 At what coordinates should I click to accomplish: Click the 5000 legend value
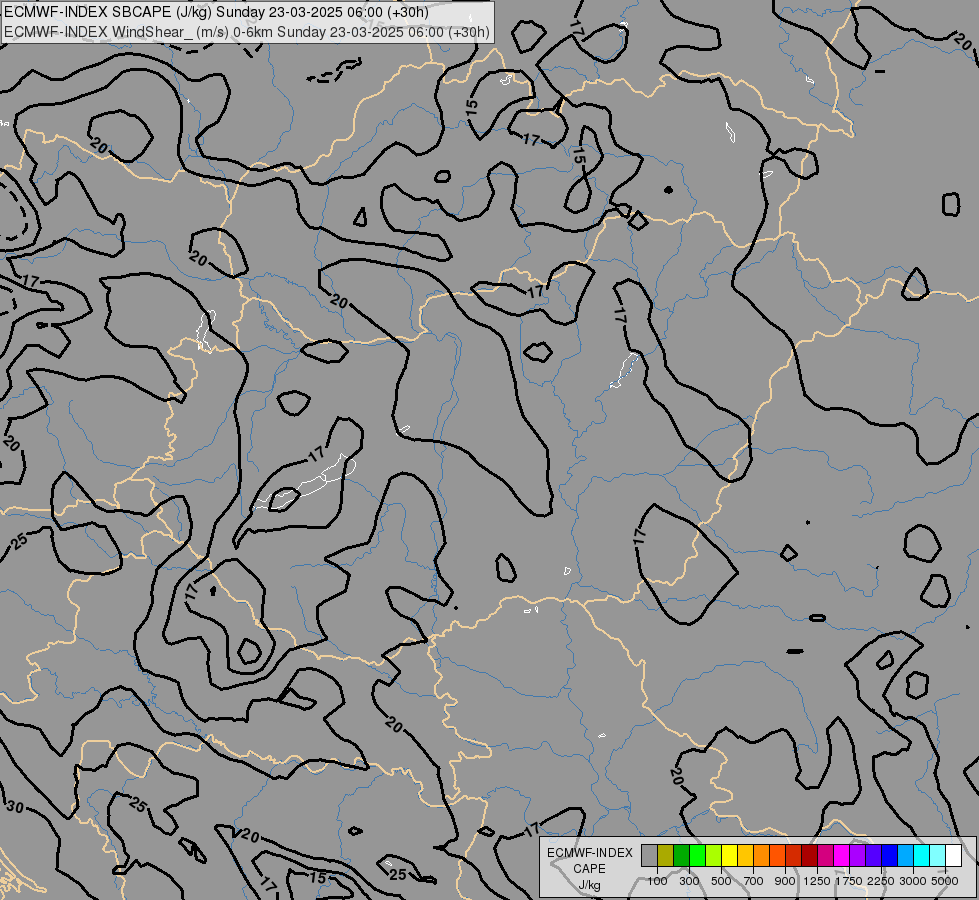click(x=945, y=881)
